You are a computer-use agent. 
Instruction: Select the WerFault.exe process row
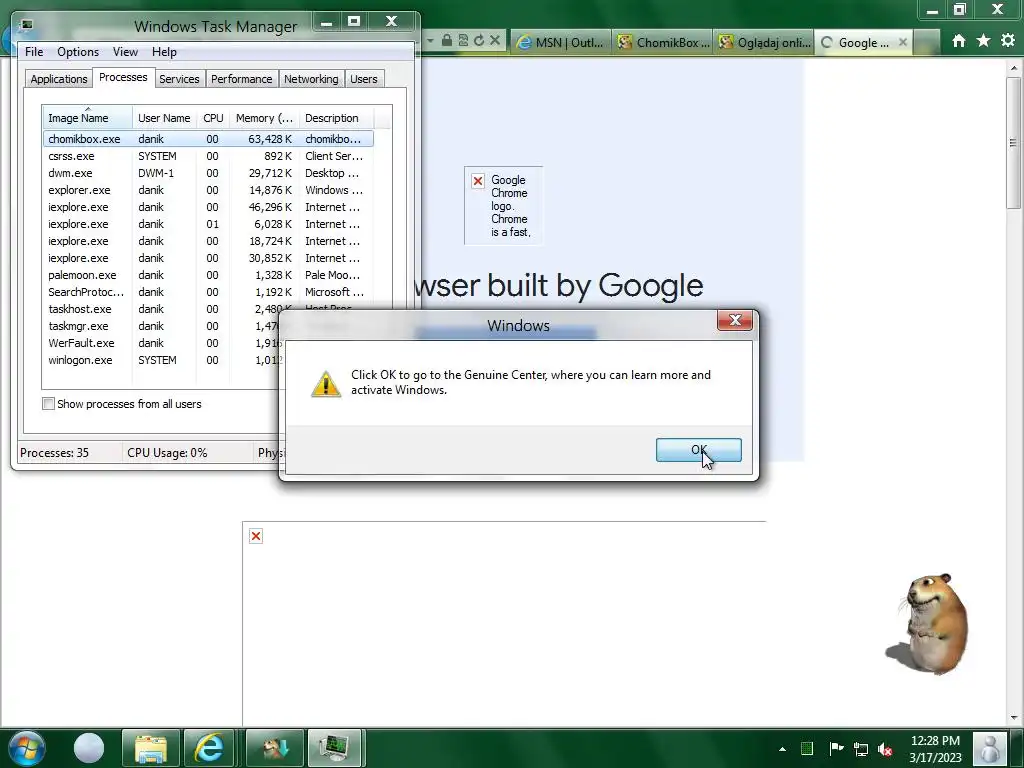click(x=161, y=343)
